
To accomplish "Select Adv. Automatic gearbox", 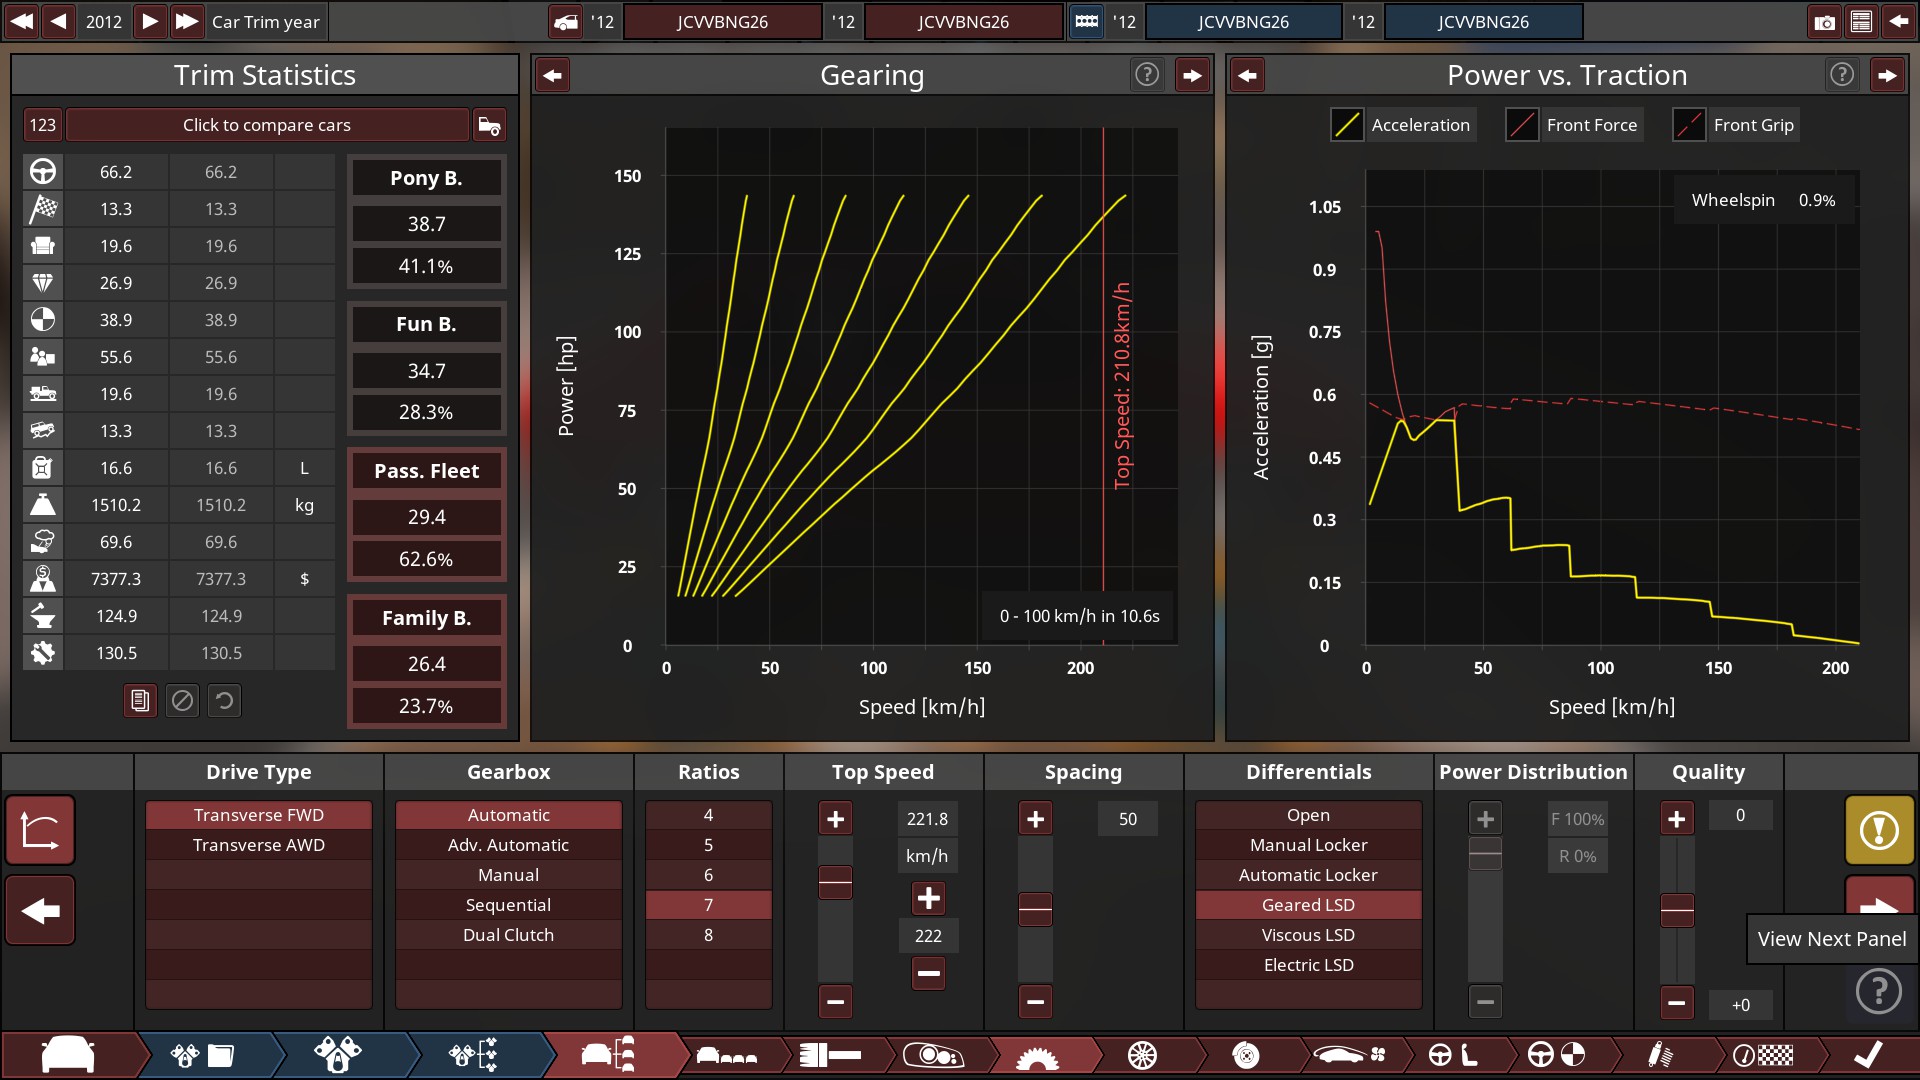I will [x=509, y=845].
